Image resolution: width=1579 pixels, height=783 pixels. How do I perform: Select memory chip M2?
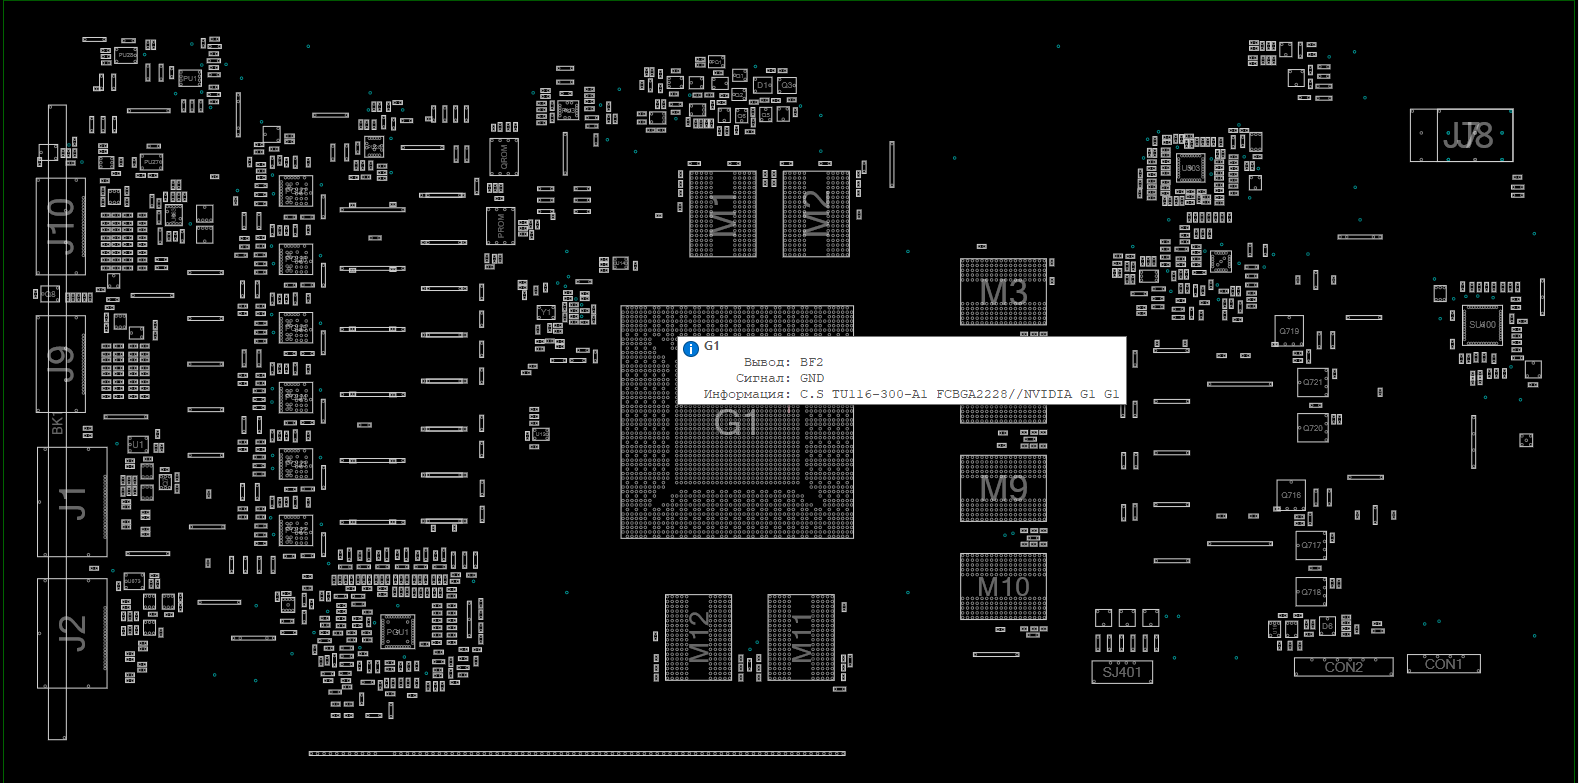(x=816, y=213)
